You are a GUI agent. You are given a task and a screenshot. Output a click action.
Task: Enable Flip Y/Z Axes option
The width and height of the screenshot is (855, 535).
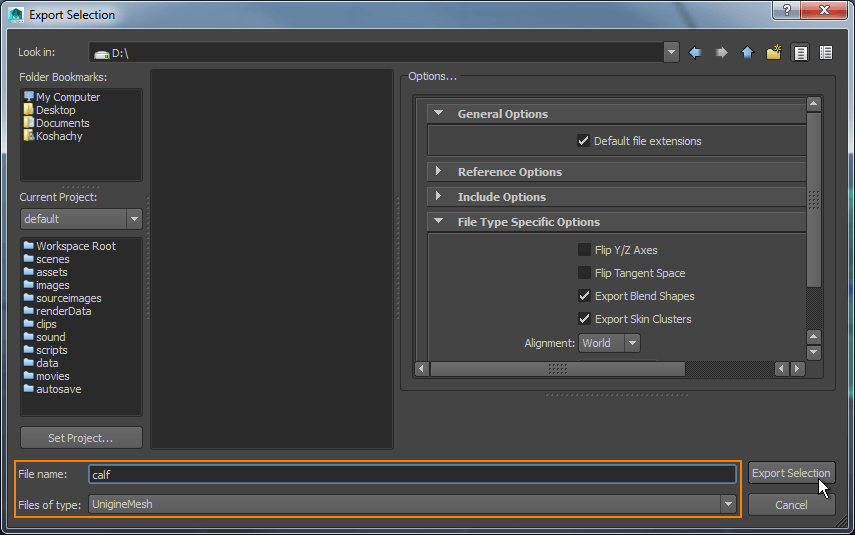[584, 250]
